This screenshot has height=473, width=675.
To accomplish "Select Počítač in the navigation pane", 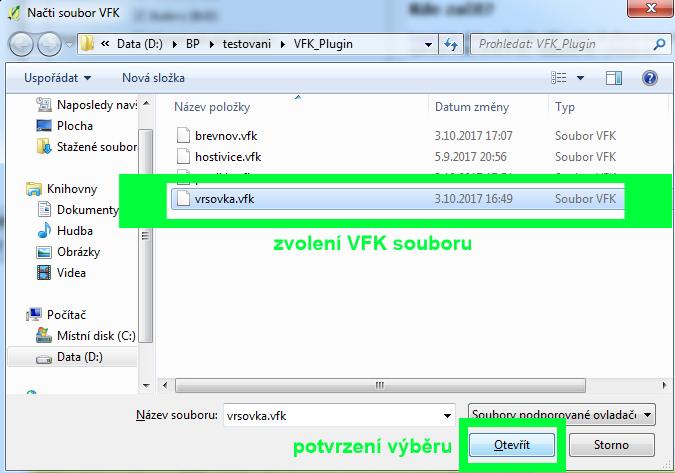I will (x=56, y=315).
